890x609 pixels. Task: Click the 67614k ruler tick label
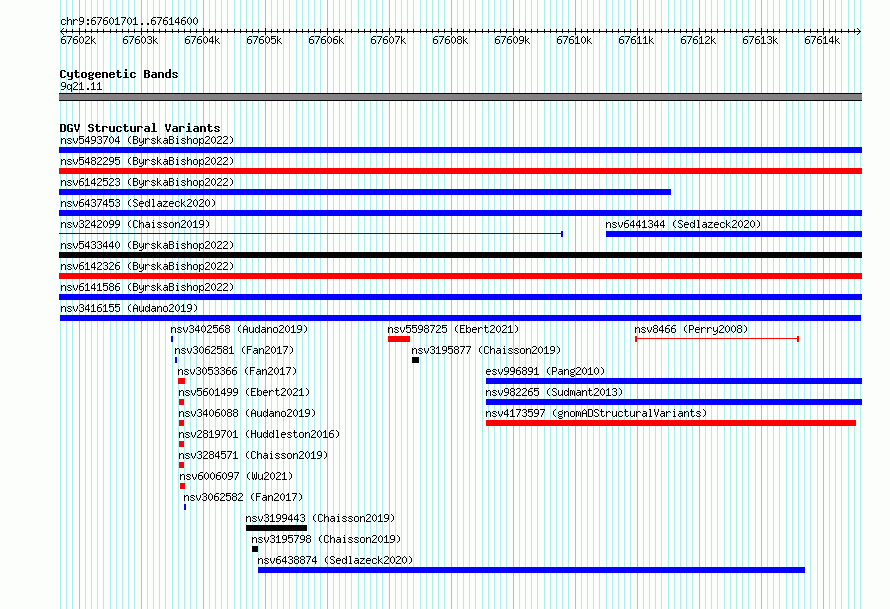tap(822, 41)
